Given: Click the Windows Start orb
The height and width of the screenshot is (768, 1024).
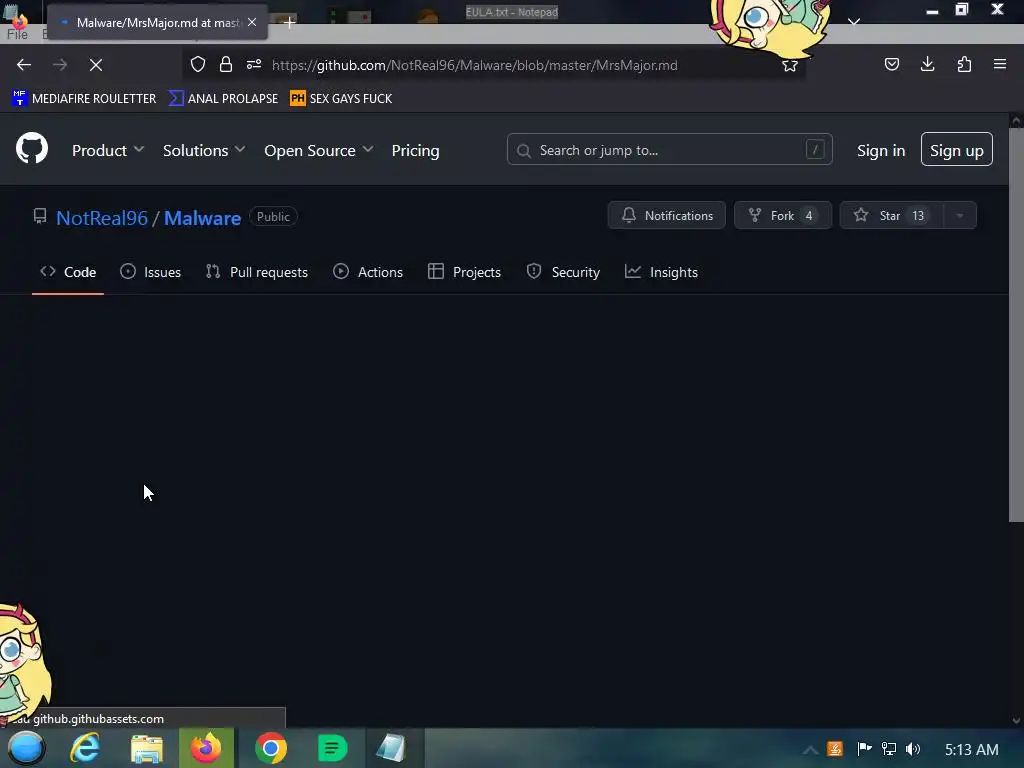Looking at the screenshot, I should coord(26,748).
